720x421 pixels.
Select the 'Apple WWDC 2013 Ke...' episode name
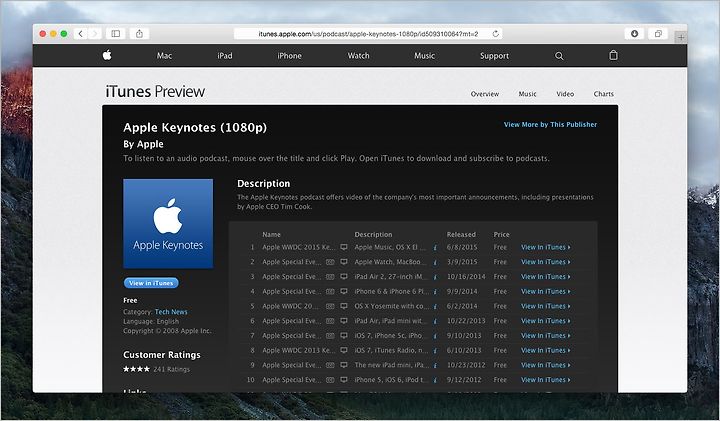click(298, 350)
